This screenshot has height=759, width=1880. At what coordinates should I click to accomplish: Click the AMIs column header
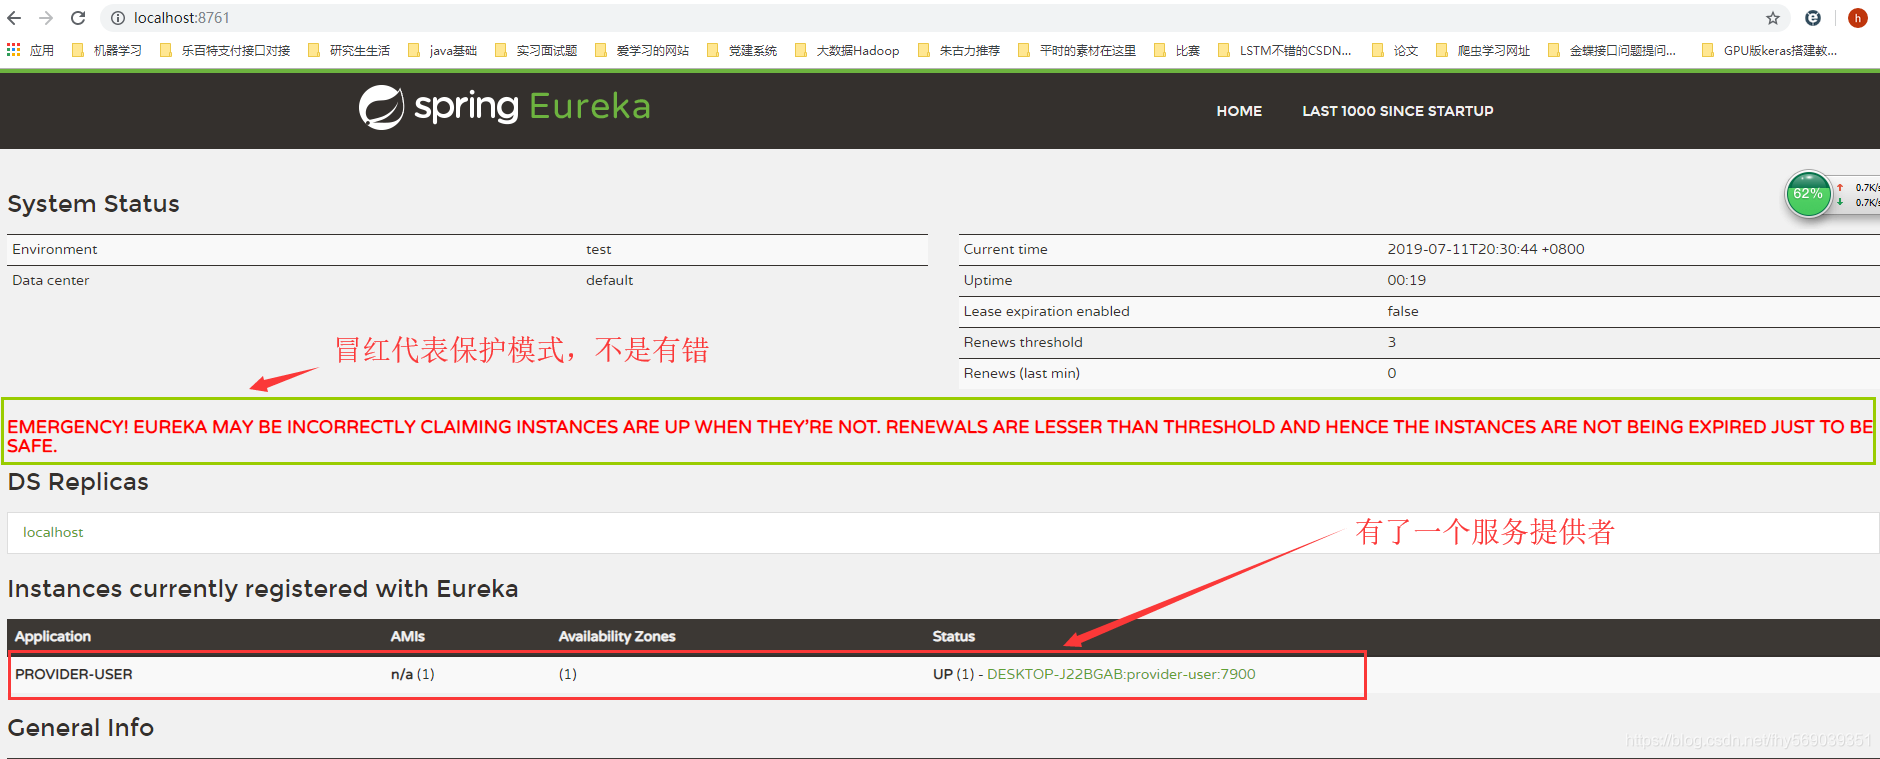click(x=408, y=637)
